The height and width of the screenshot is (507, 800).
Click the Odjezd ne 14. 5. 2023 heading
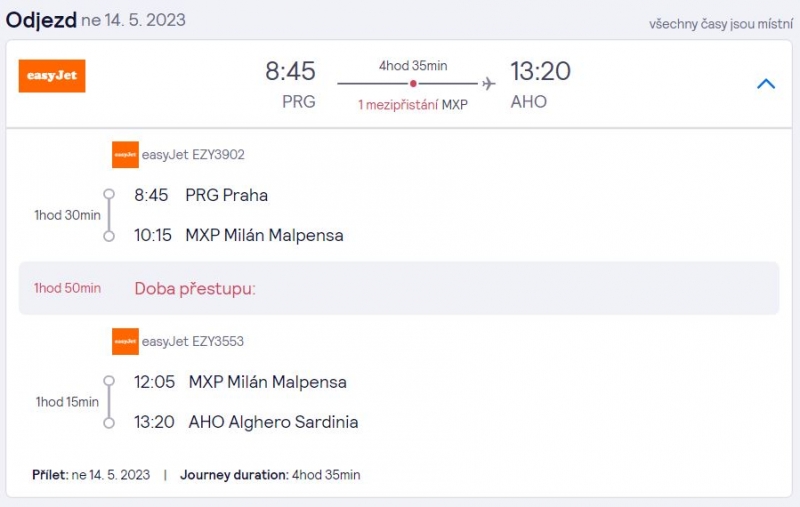coord(96,20)
